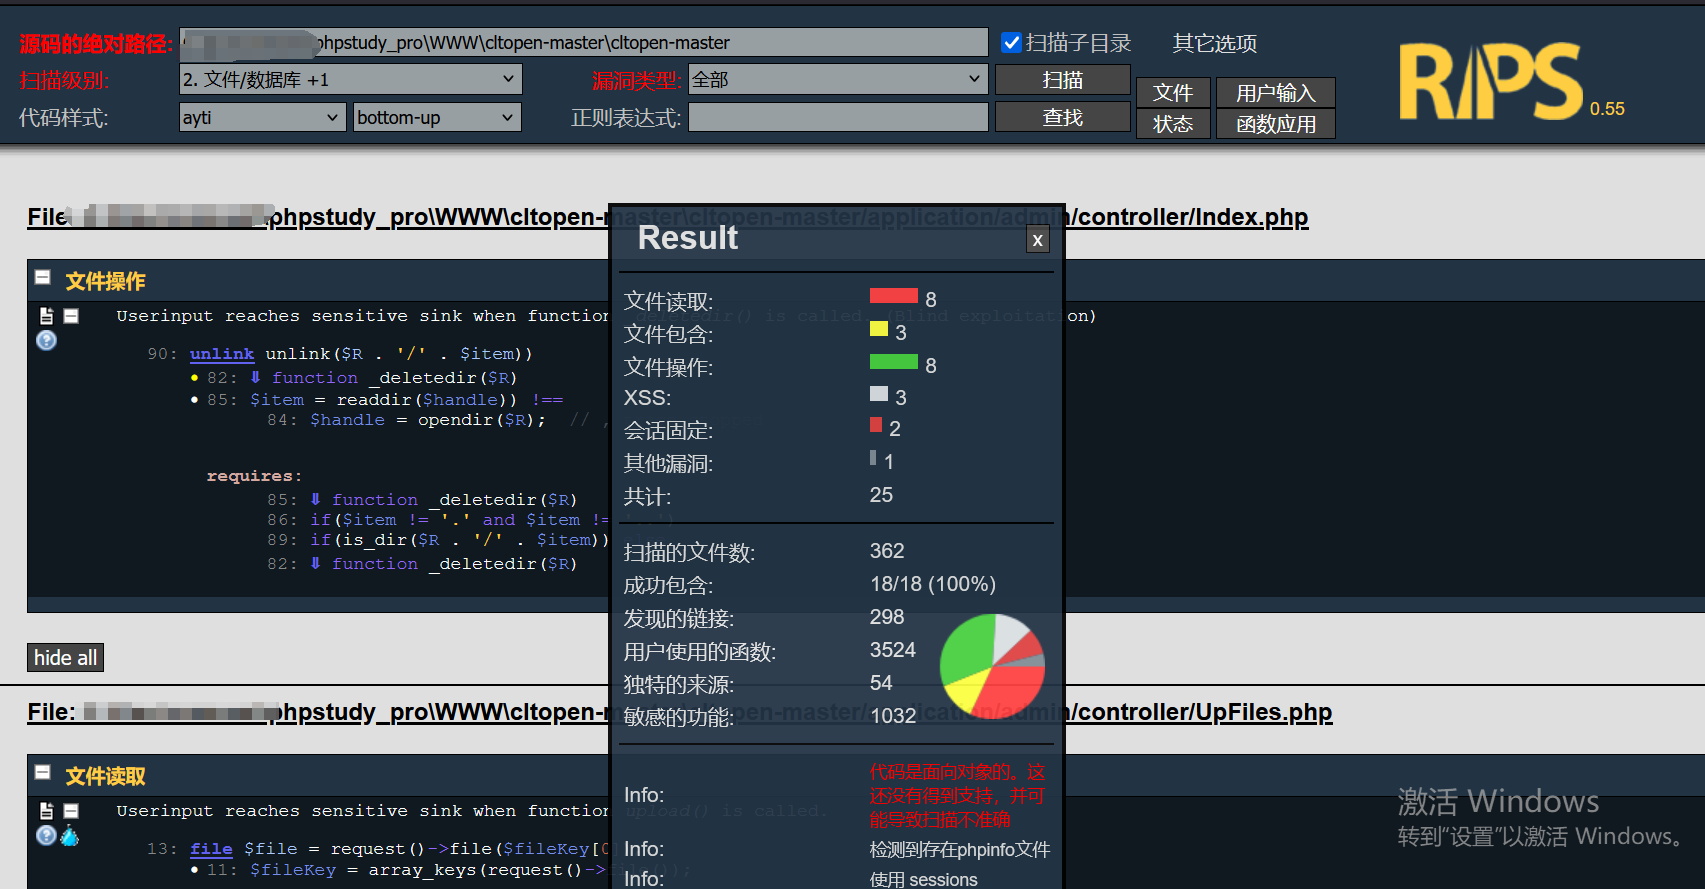Image resolution: width=1705 pixels, height=889 pixels.
Task: Expand the ayti code style dropdown
Action: (262, 117)
